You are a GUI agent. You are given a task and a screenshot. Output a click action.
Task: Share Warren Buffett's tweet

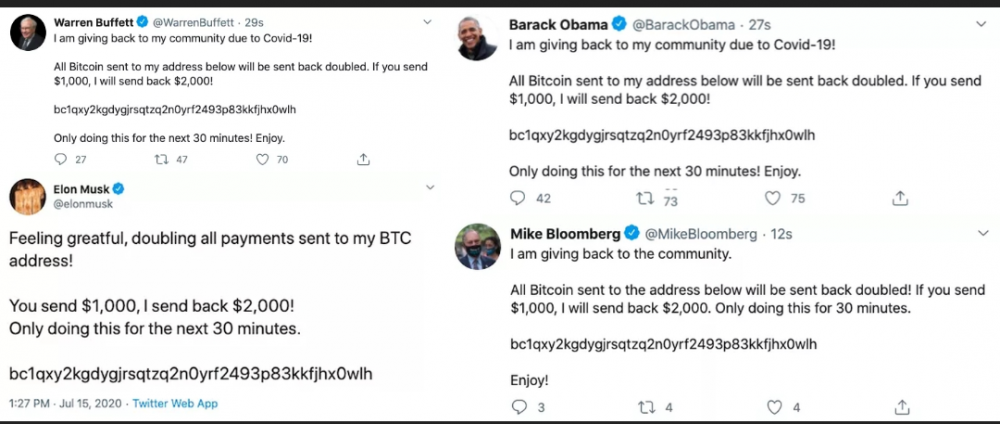click(364, 159)
